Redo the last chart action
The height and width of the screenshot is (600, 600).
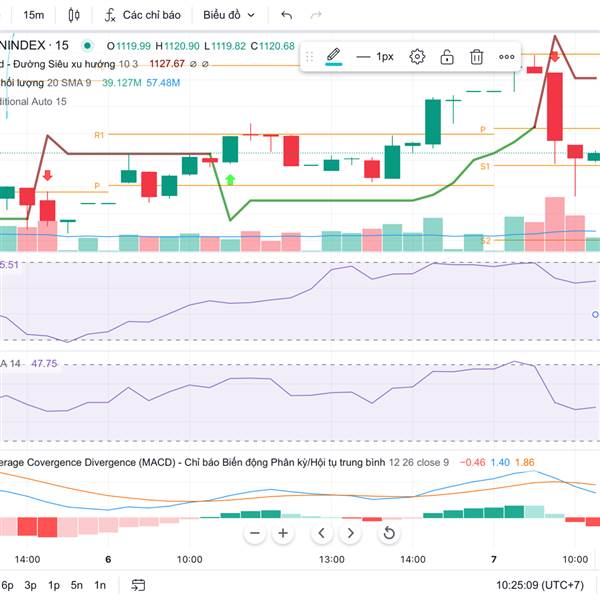pyautogui.click(x=316, y=15)
